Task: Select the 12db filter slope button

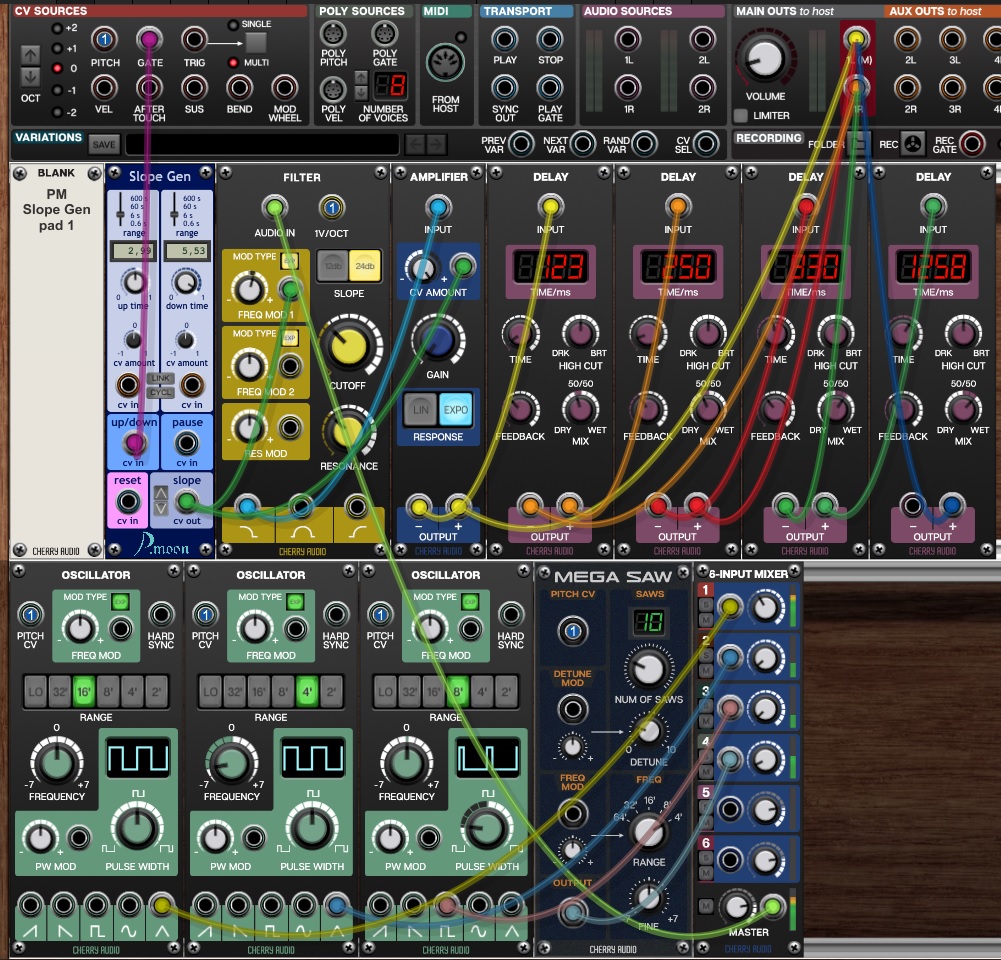Action: 331,264
